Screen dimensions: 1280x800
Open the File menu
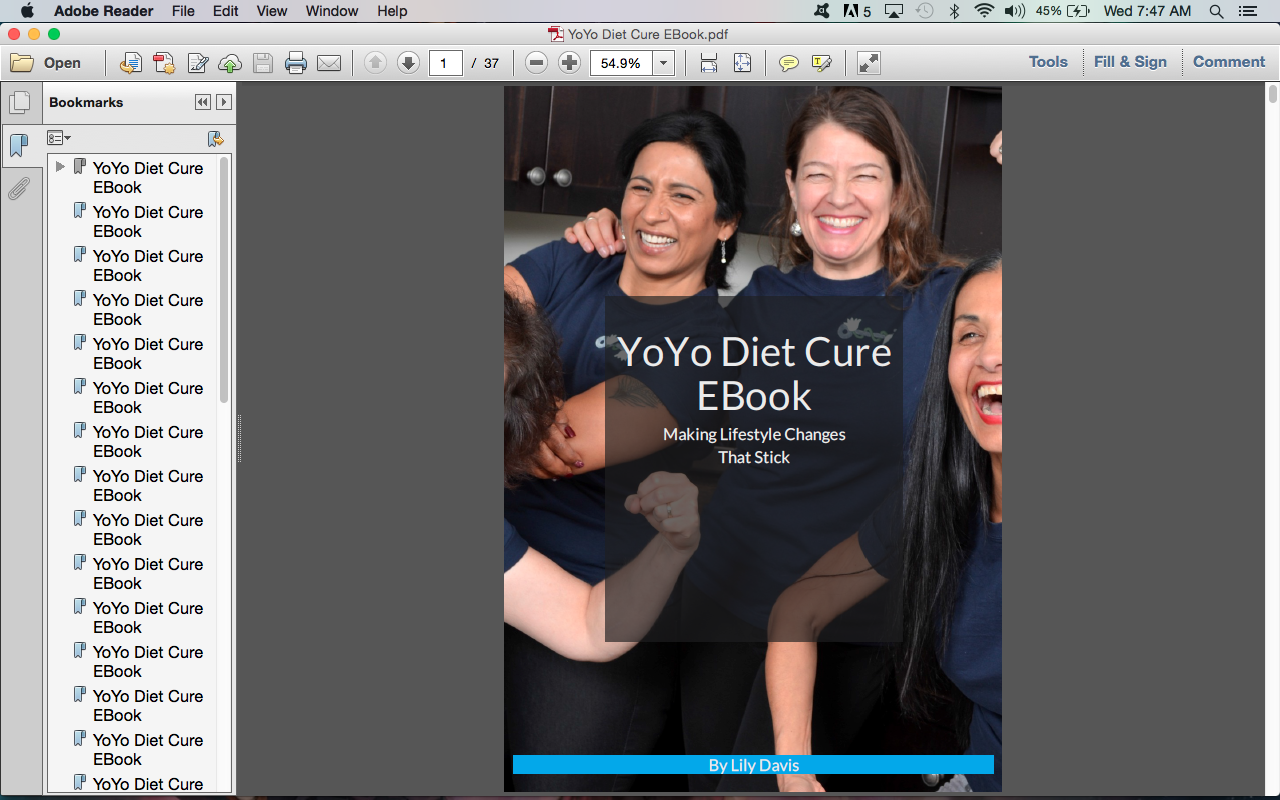coord(183,11)
